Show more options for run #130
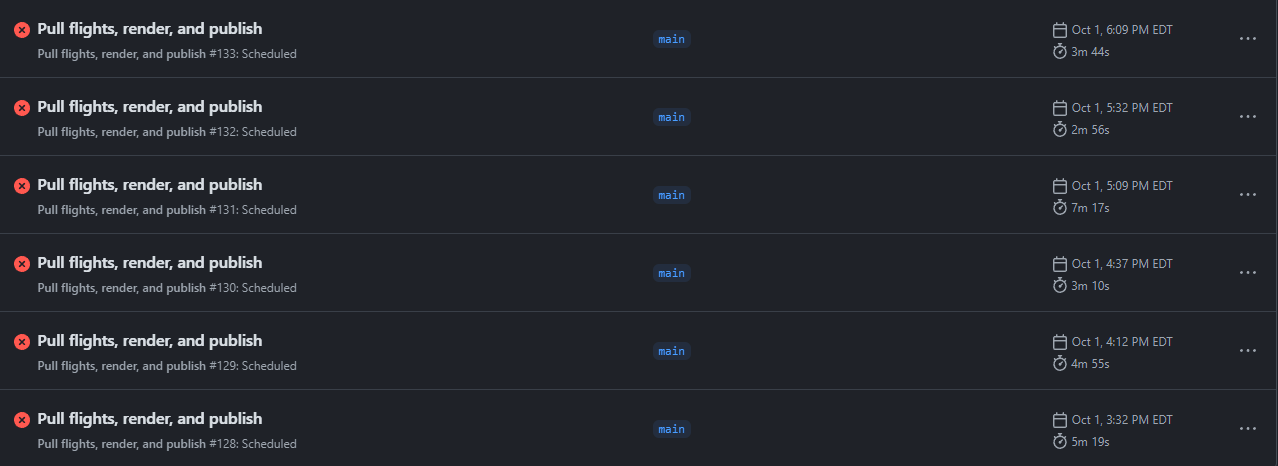This screenshot has width=1278, height=466. click(x=1247, y=272)
